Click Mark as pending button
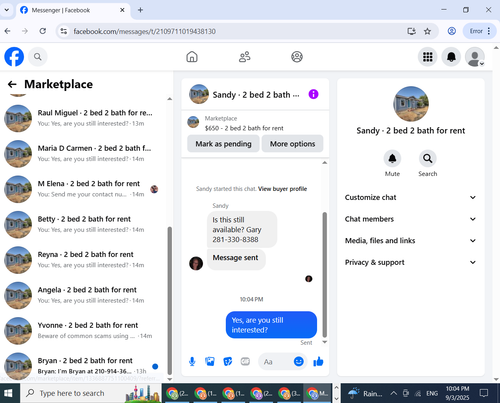This screenshot has width=500, height=403. tap(223, 144)
